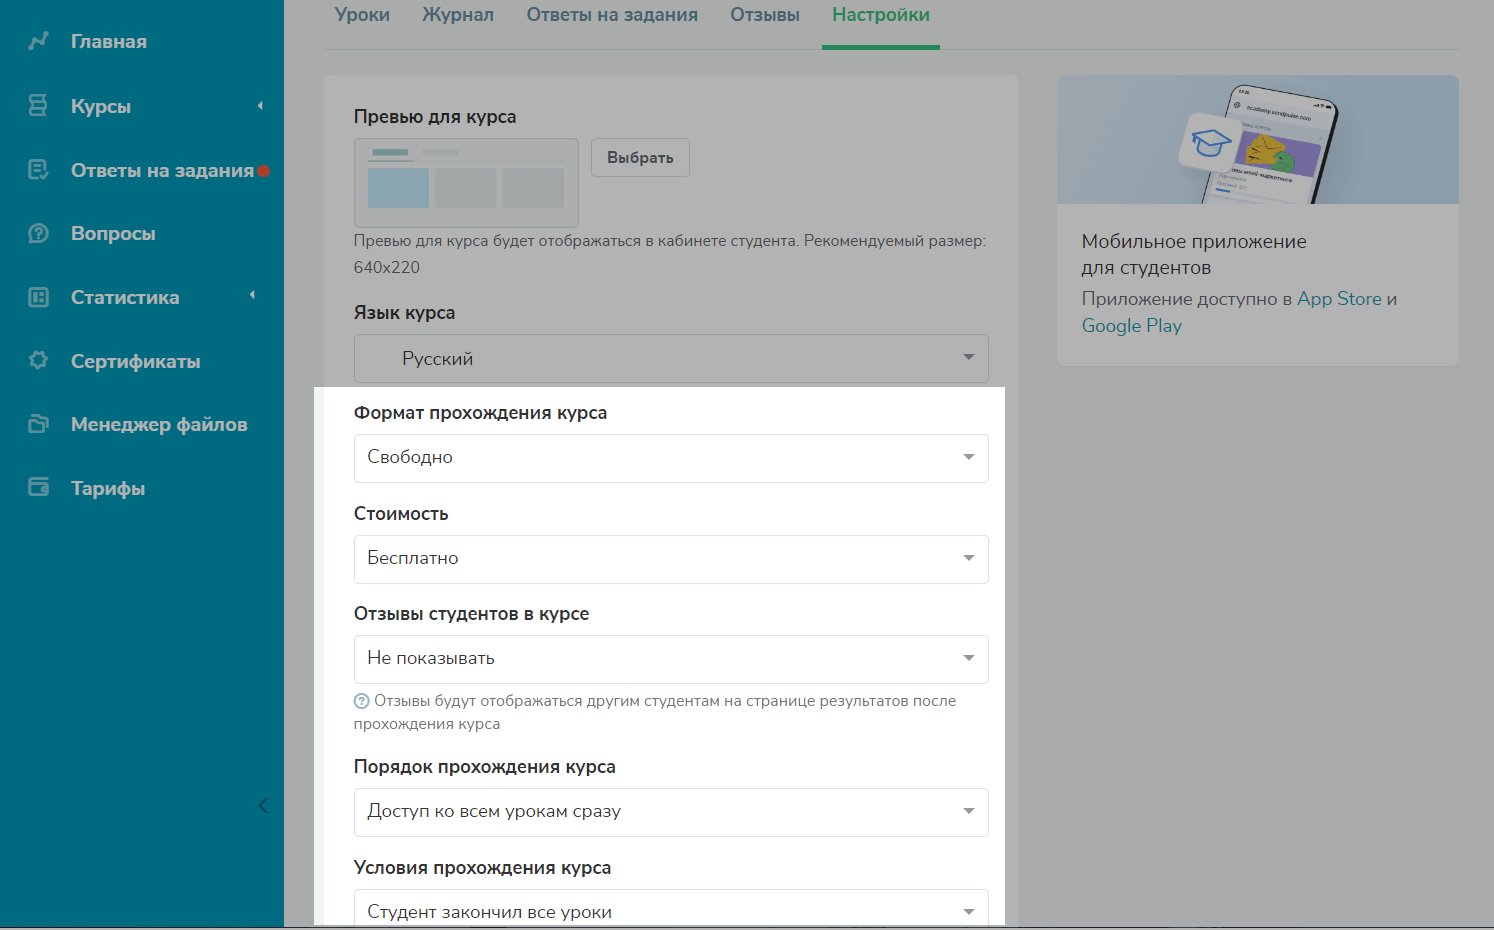Switch to the Журнал tab
1494x930 pixels.
(x=458, y=15)
